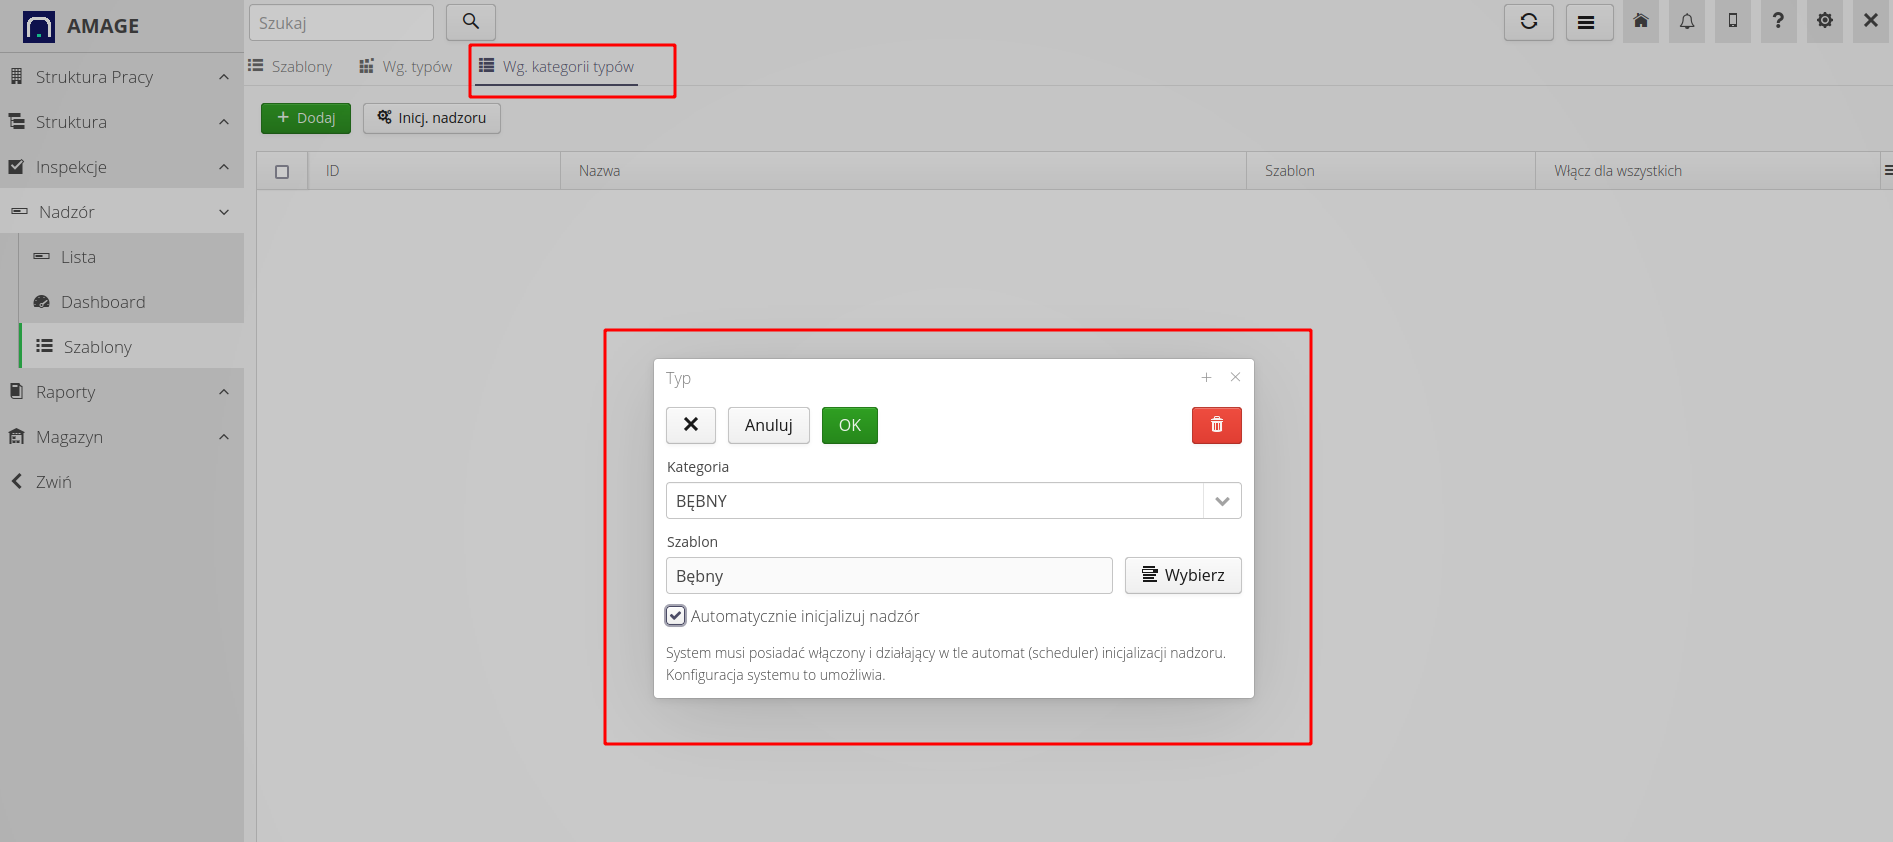Open Dashboard in the sidebar
The image size is (1893, 842).
tap(103, 302)
